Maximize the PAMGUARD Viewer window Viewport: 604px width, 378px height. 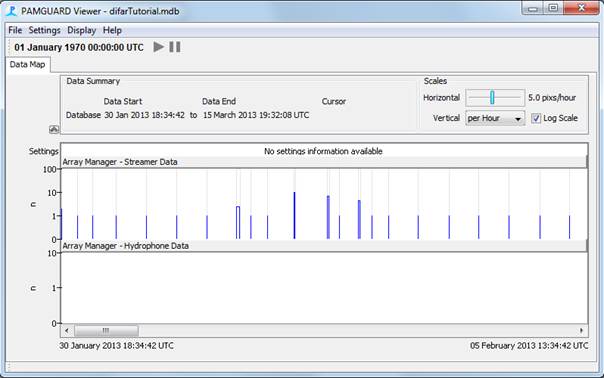click(x=553, y=8)
